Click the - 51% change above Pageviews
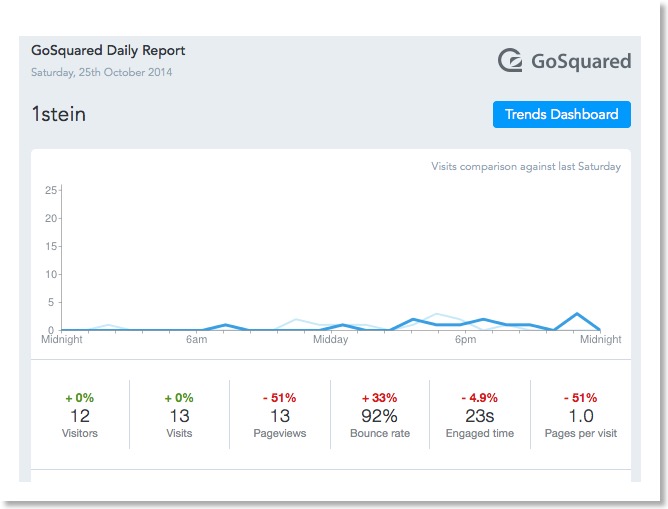Screen dimensions: 668x509 280,398
